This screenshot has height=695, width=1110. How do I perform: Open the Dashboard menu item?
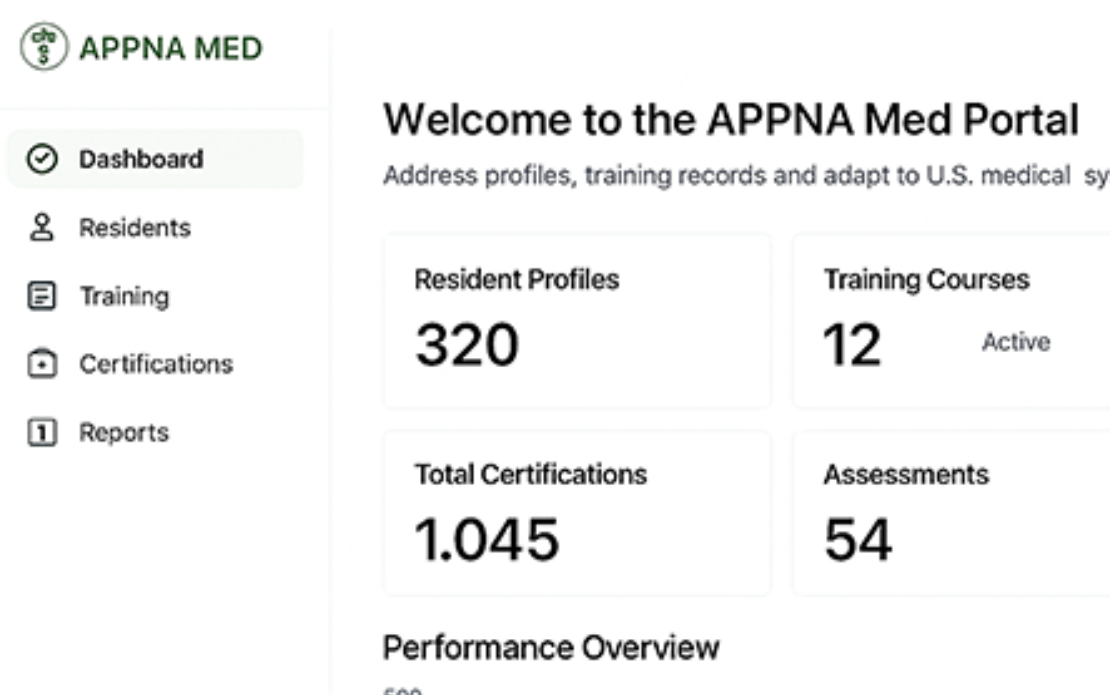coord(155,159)
